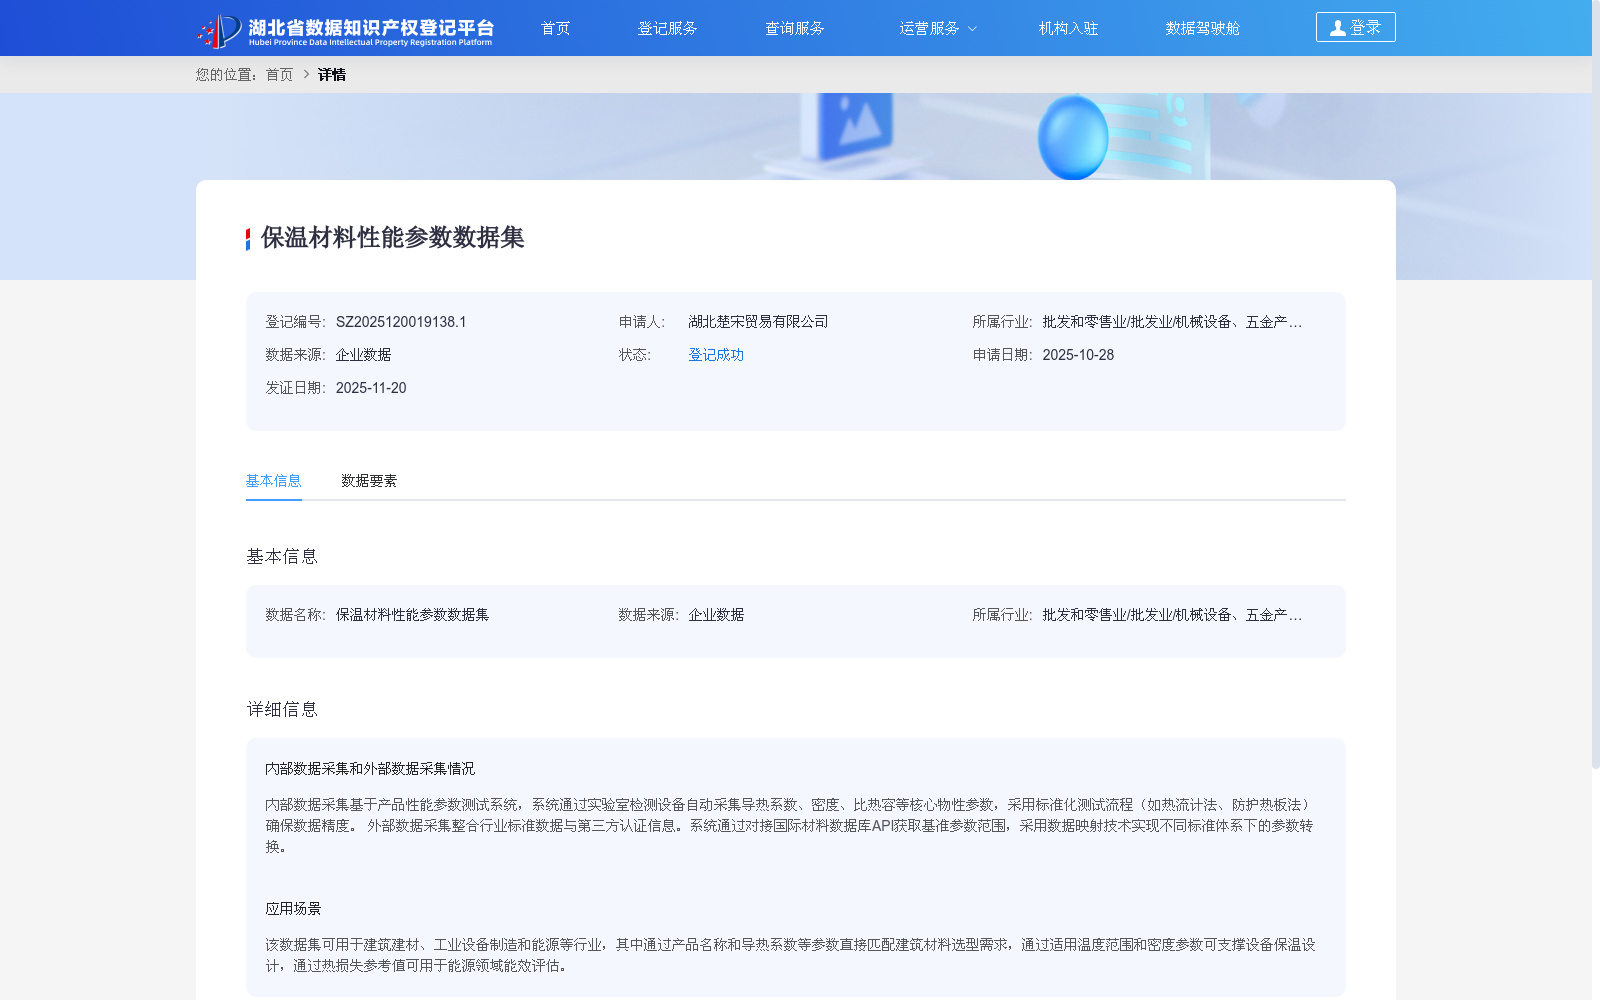Click the truncated 所属行业 value in top panel

(1172, 322)
